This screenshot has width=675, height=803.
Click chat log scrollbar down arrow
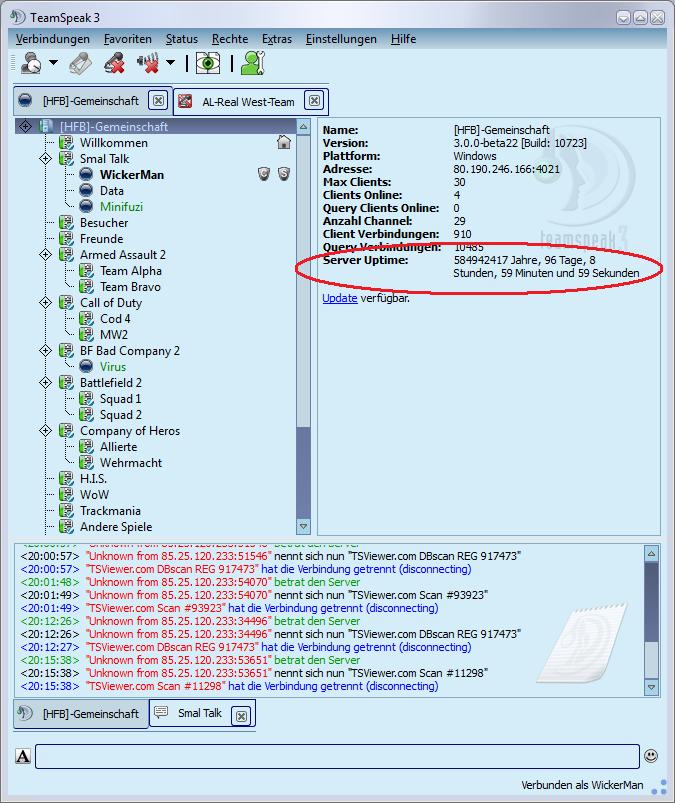[651, 687]
